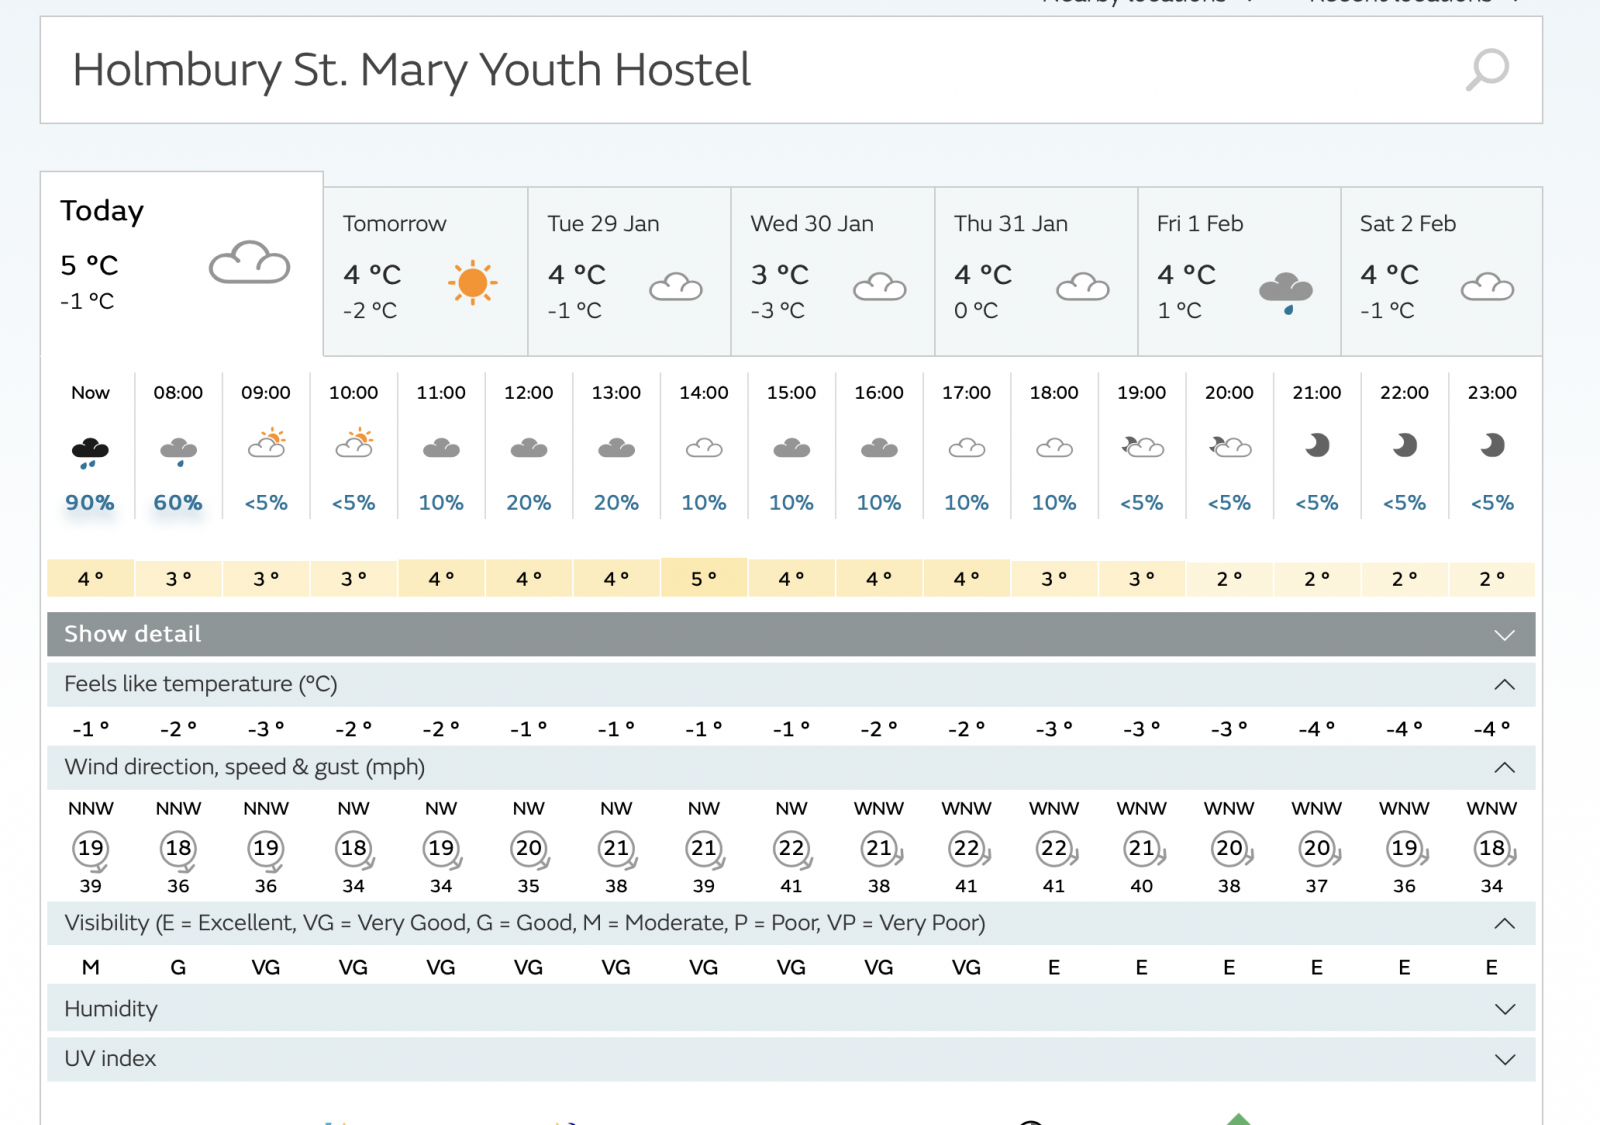Collapse the Visibility section
This screenshot has width=1600, height=1125.
point(791,923)
